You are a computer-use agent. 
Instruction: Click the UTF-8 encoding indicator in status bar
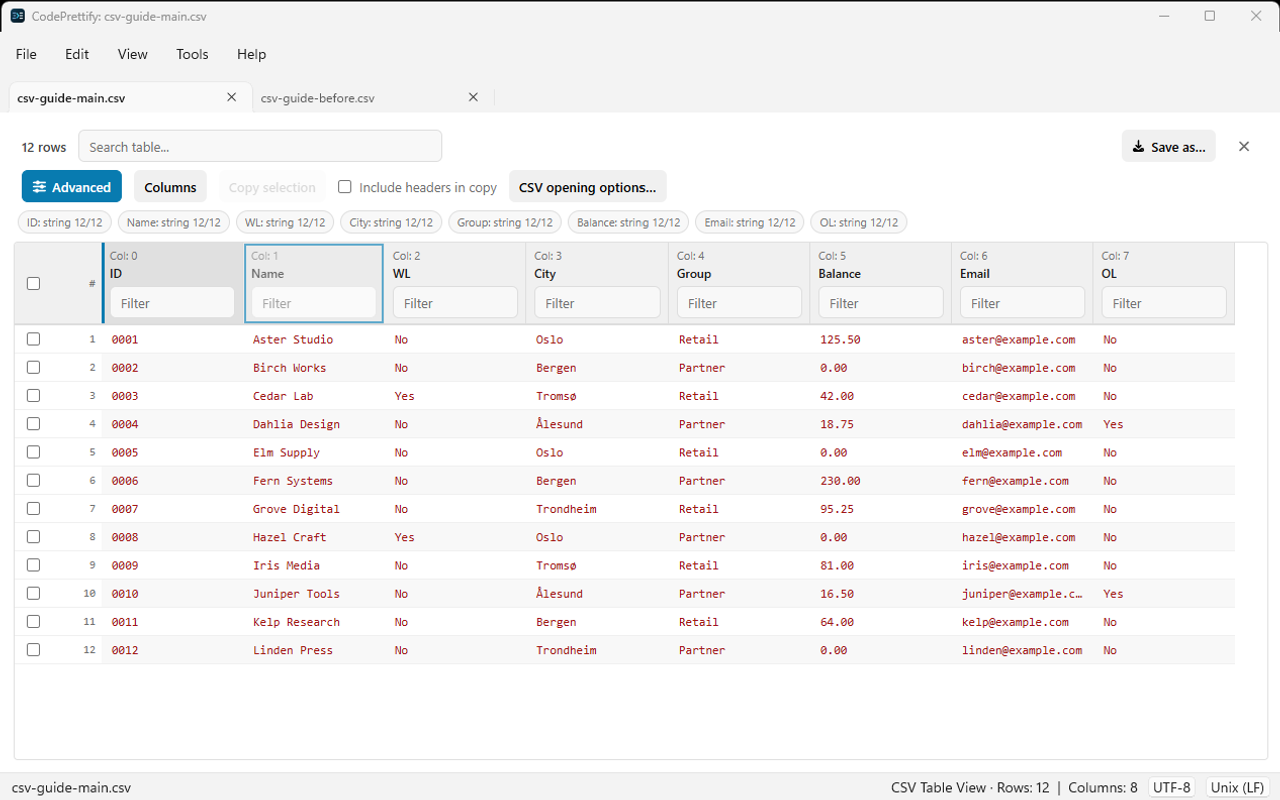[1172, 787]
